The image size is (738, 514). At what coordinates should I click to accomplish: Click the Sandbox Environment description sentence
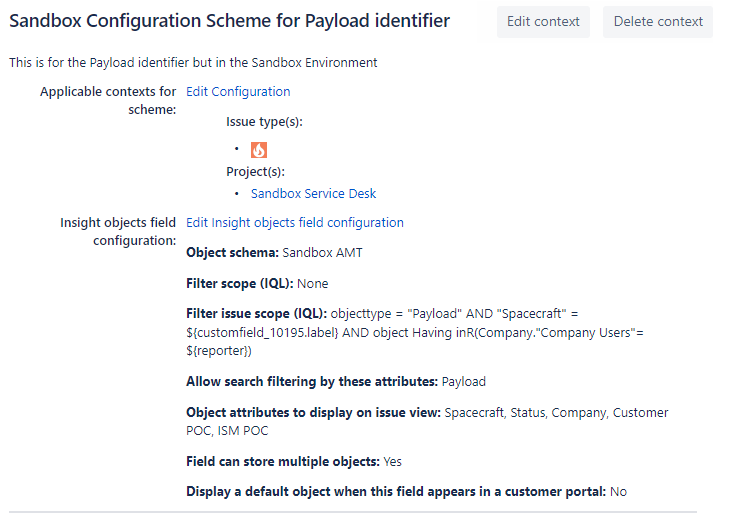(193, 62)
